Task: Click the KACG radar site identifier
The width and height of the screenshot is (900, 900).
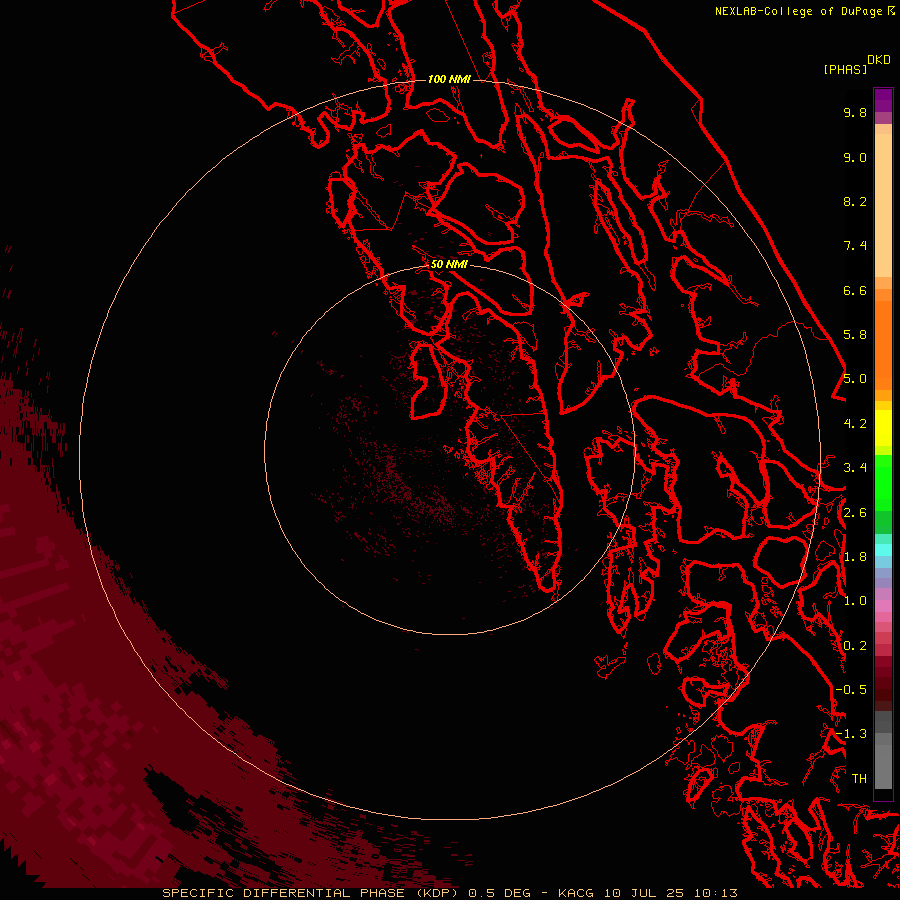Action: tap(576, 893)
